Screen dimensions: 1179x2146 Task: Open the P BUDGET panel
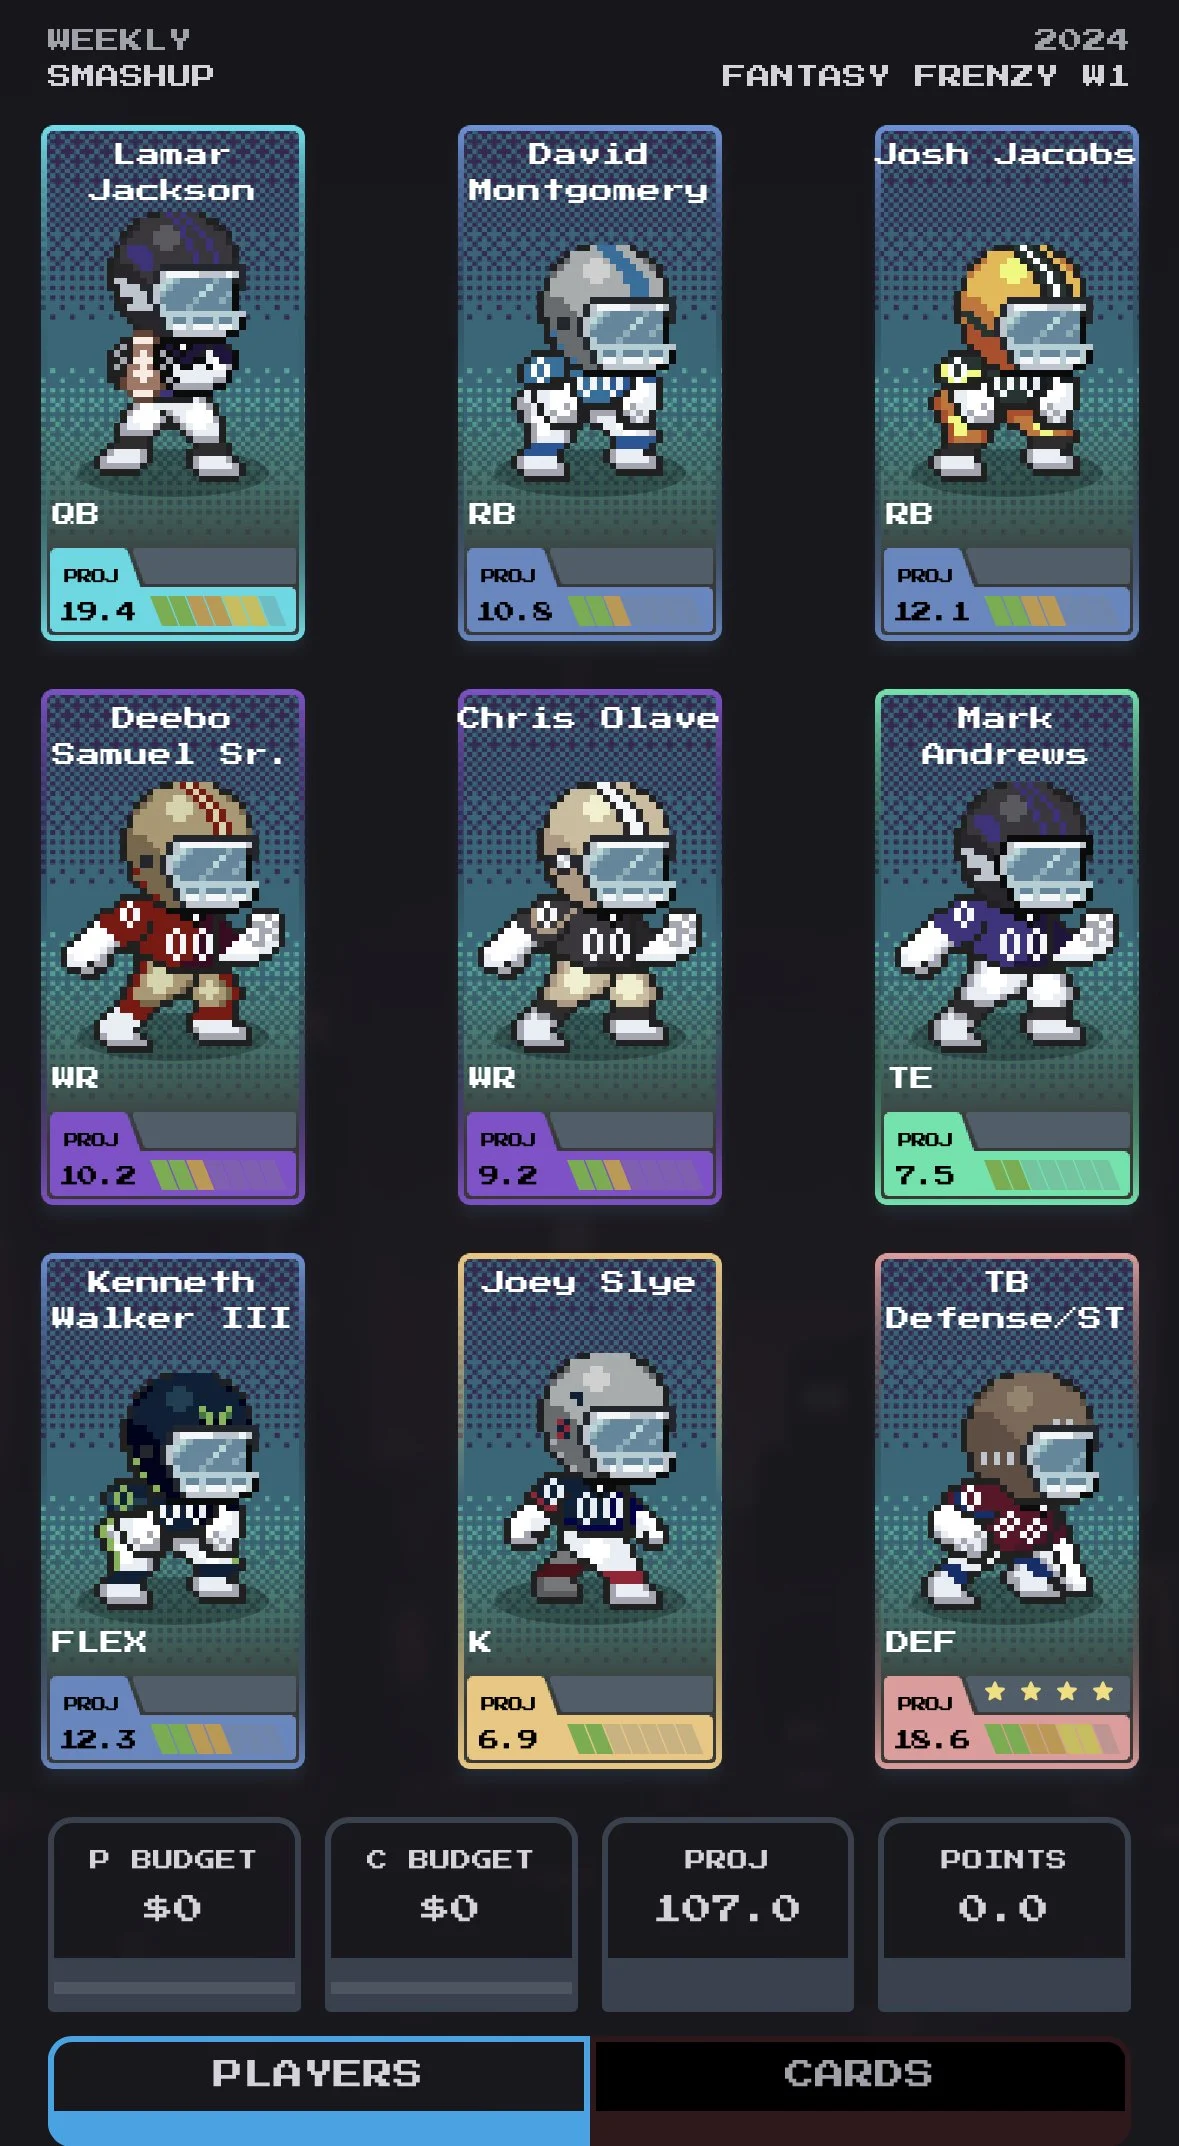(x=174, y=1914)
